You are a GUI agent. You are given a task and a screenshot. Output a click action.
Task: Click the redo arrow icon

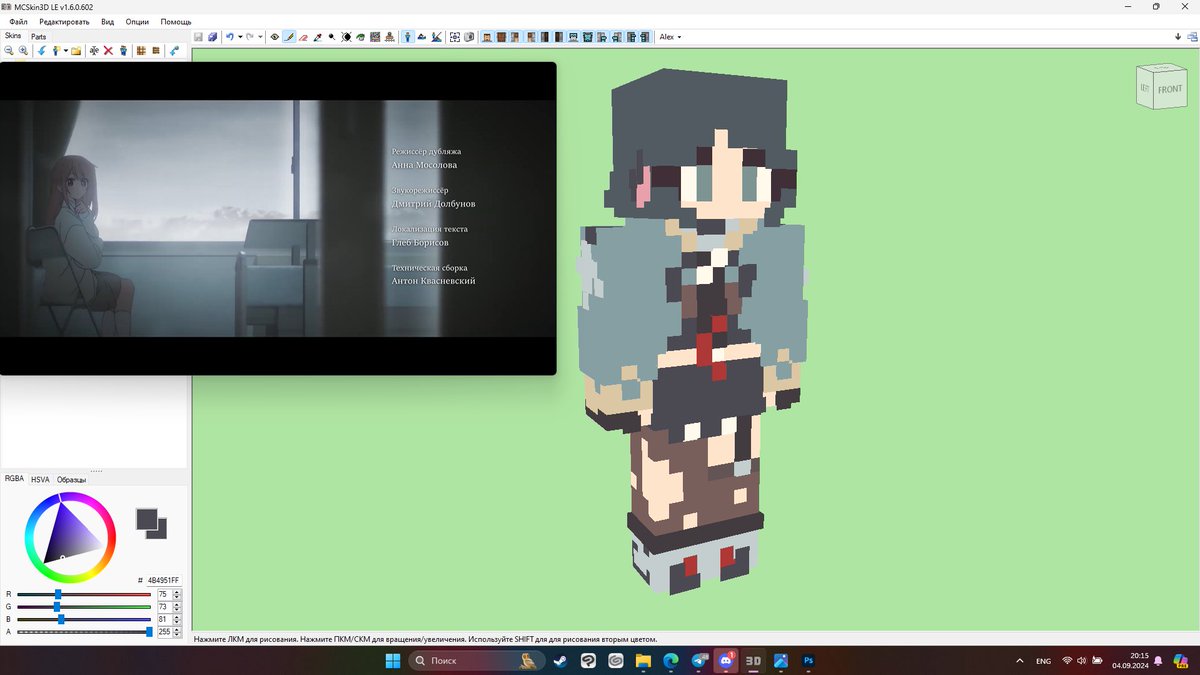click(250, 37)
